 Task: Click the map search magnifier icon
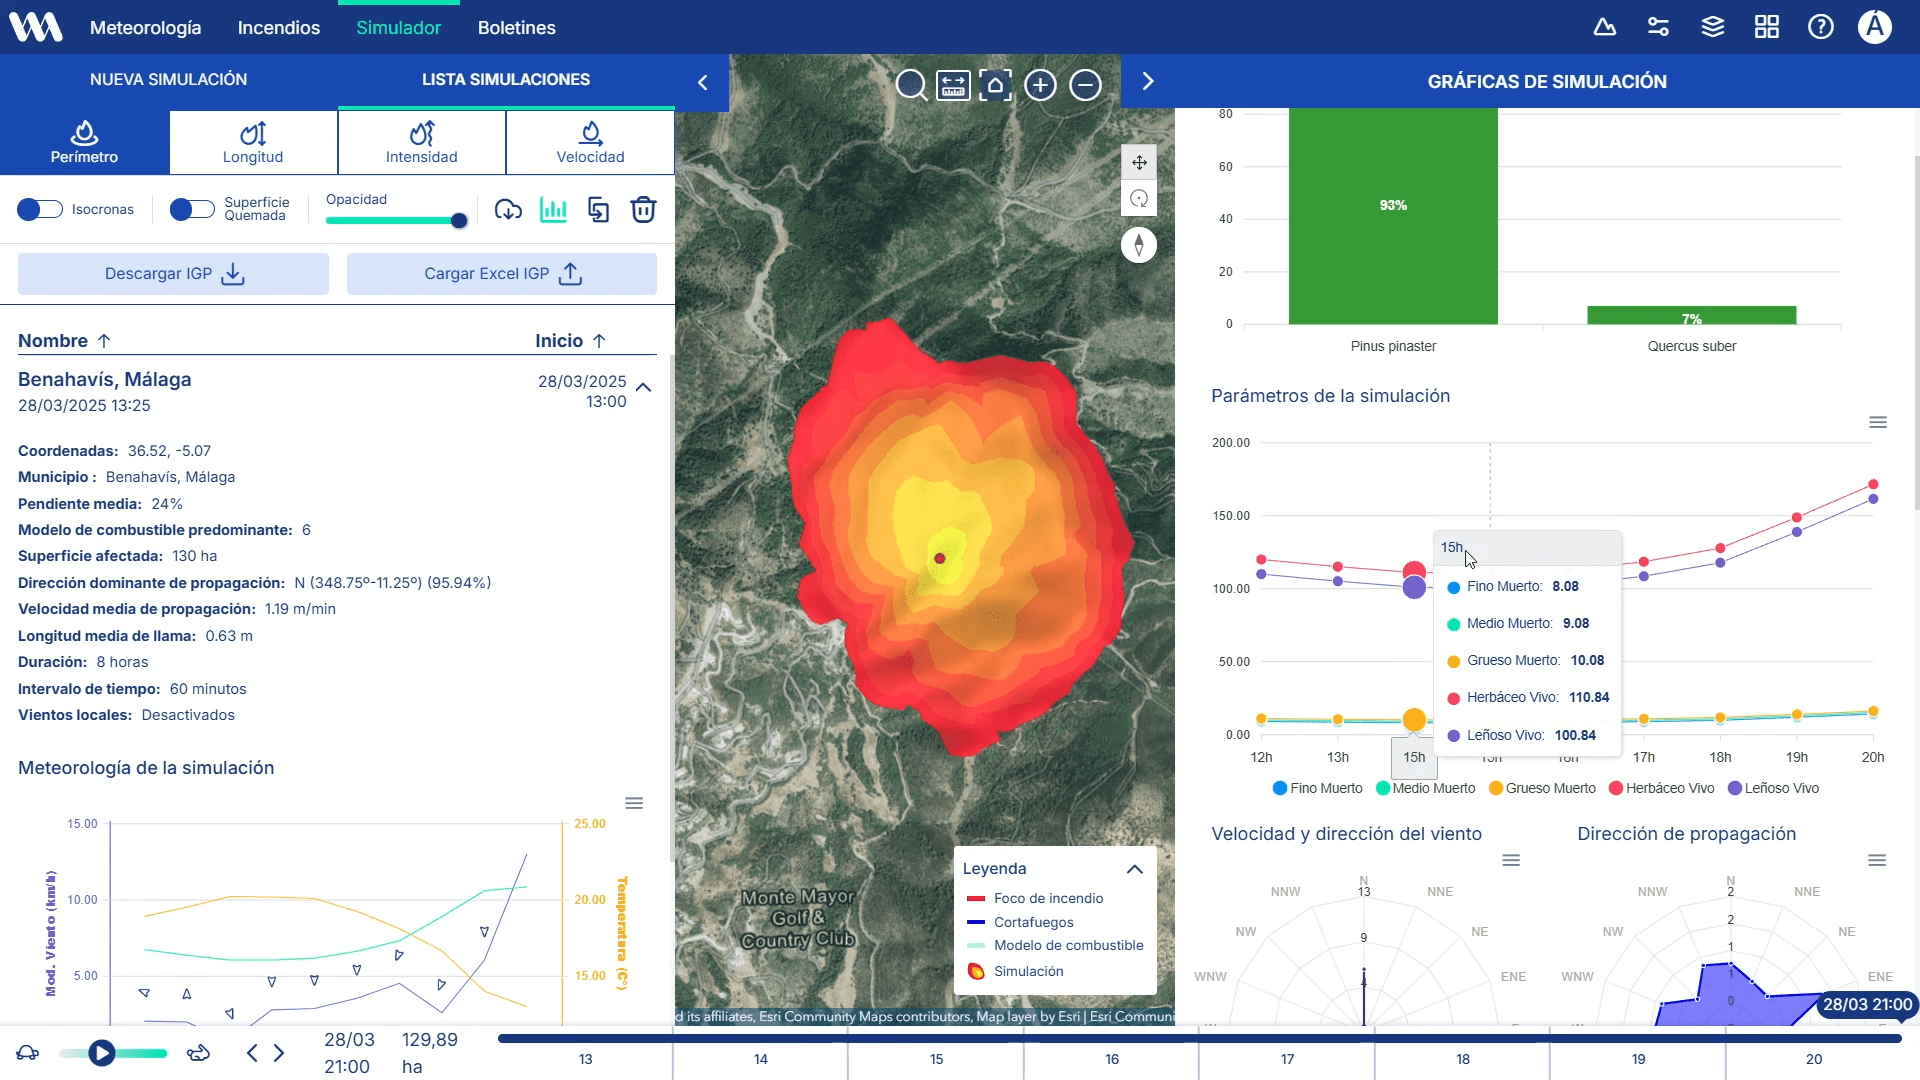click(910, 85)
